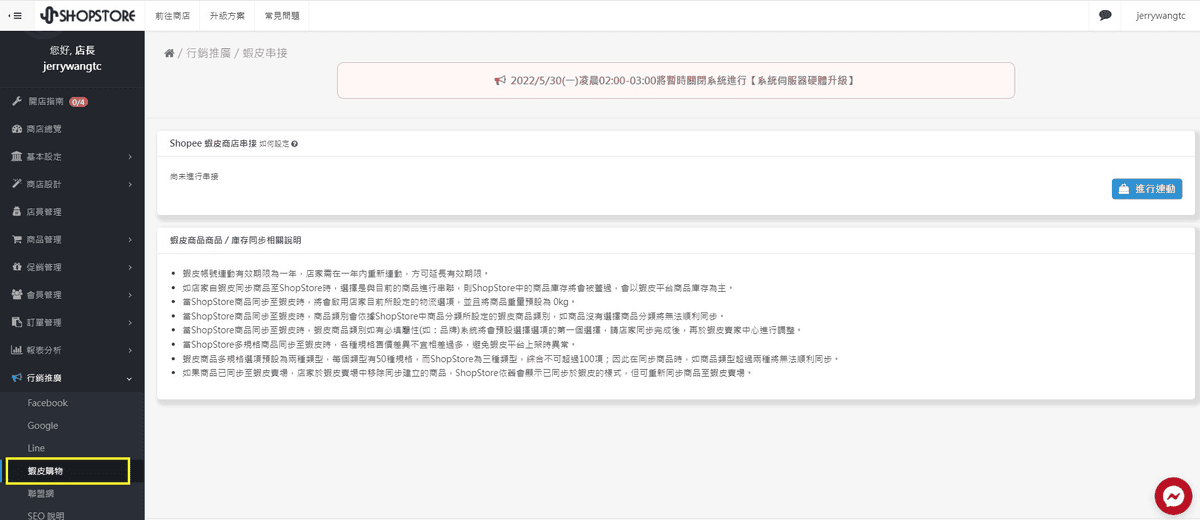Image resolution: width=1200 pixels, height=520 pixels.
Task: Open 升級方案 in the top bar
Action: point(228,16)
